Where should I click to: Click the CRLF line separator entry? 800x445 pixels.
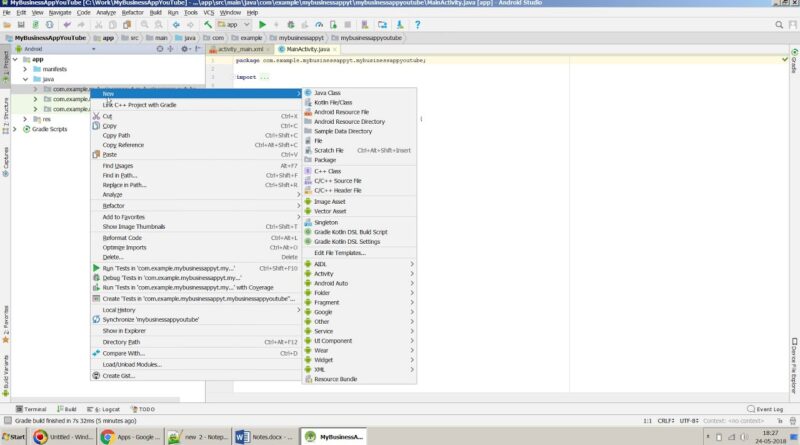click(x=666, y=421)
